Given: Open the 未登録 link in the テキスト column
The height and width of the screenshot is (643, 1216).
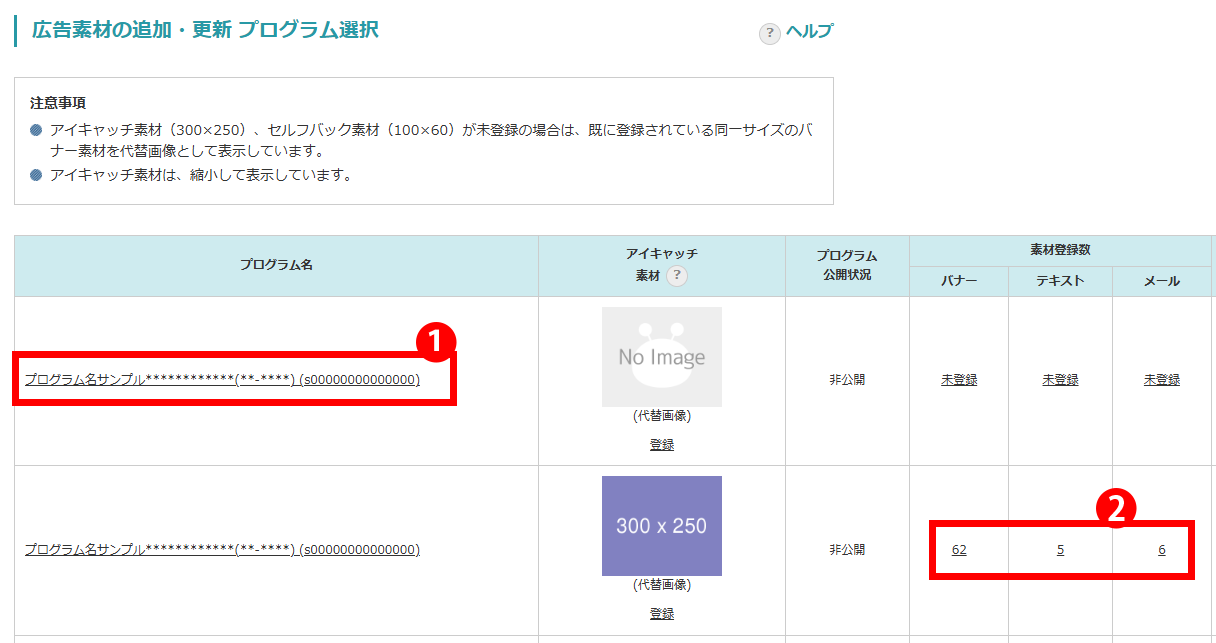Looking at the screenshot, I should coord(1060,380).
